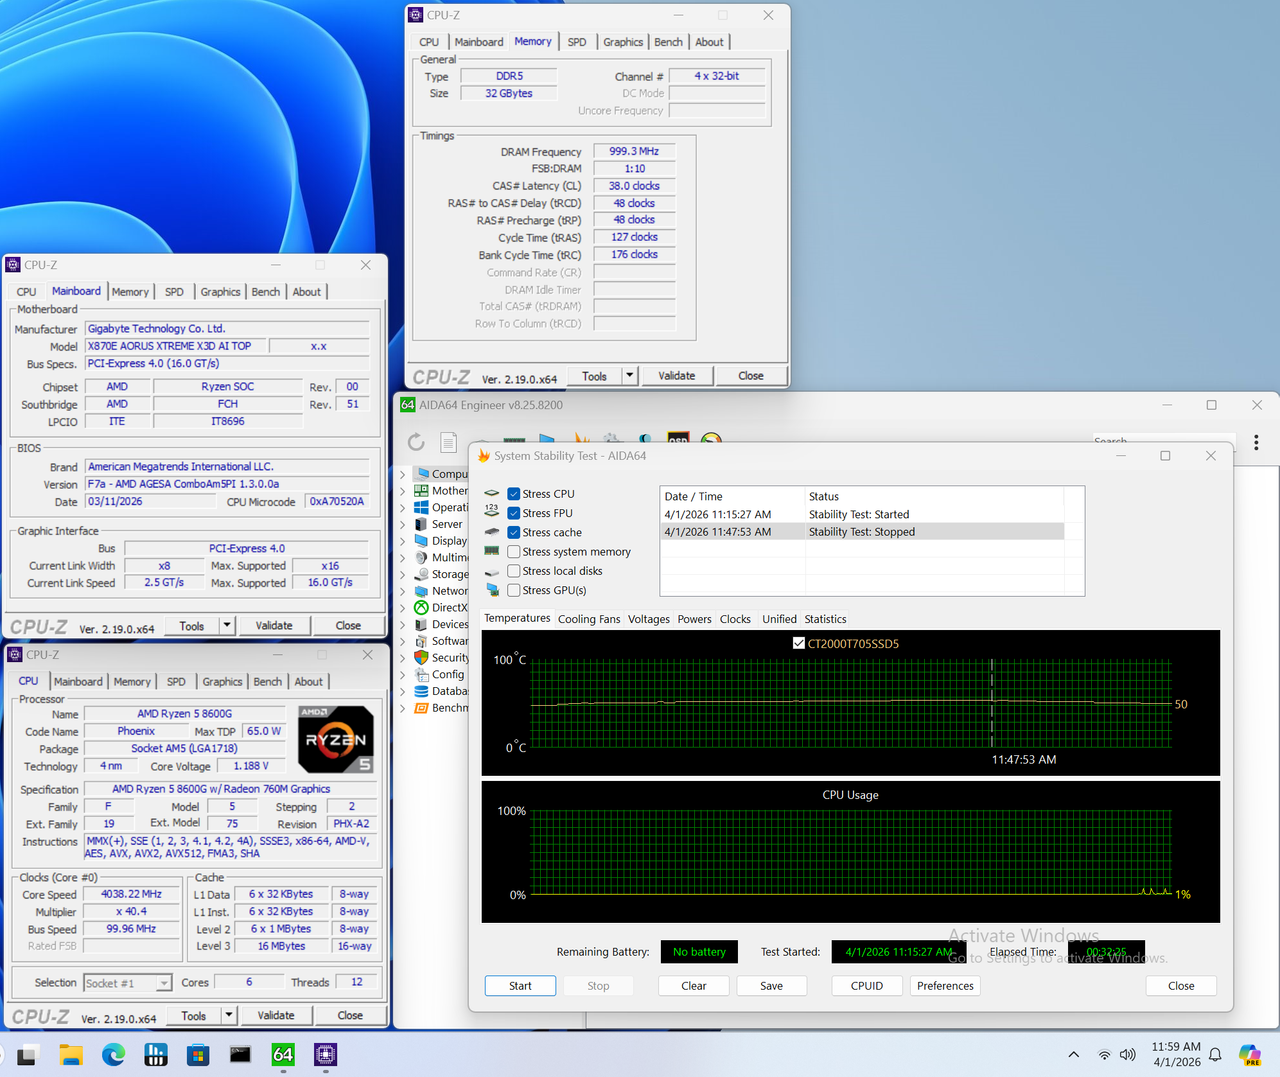Image resolution: width=1280 pixels, height=1077 pixels.
Task: Open the AIDA64 three-dot menu
Action: click(x=1256, y=442)
